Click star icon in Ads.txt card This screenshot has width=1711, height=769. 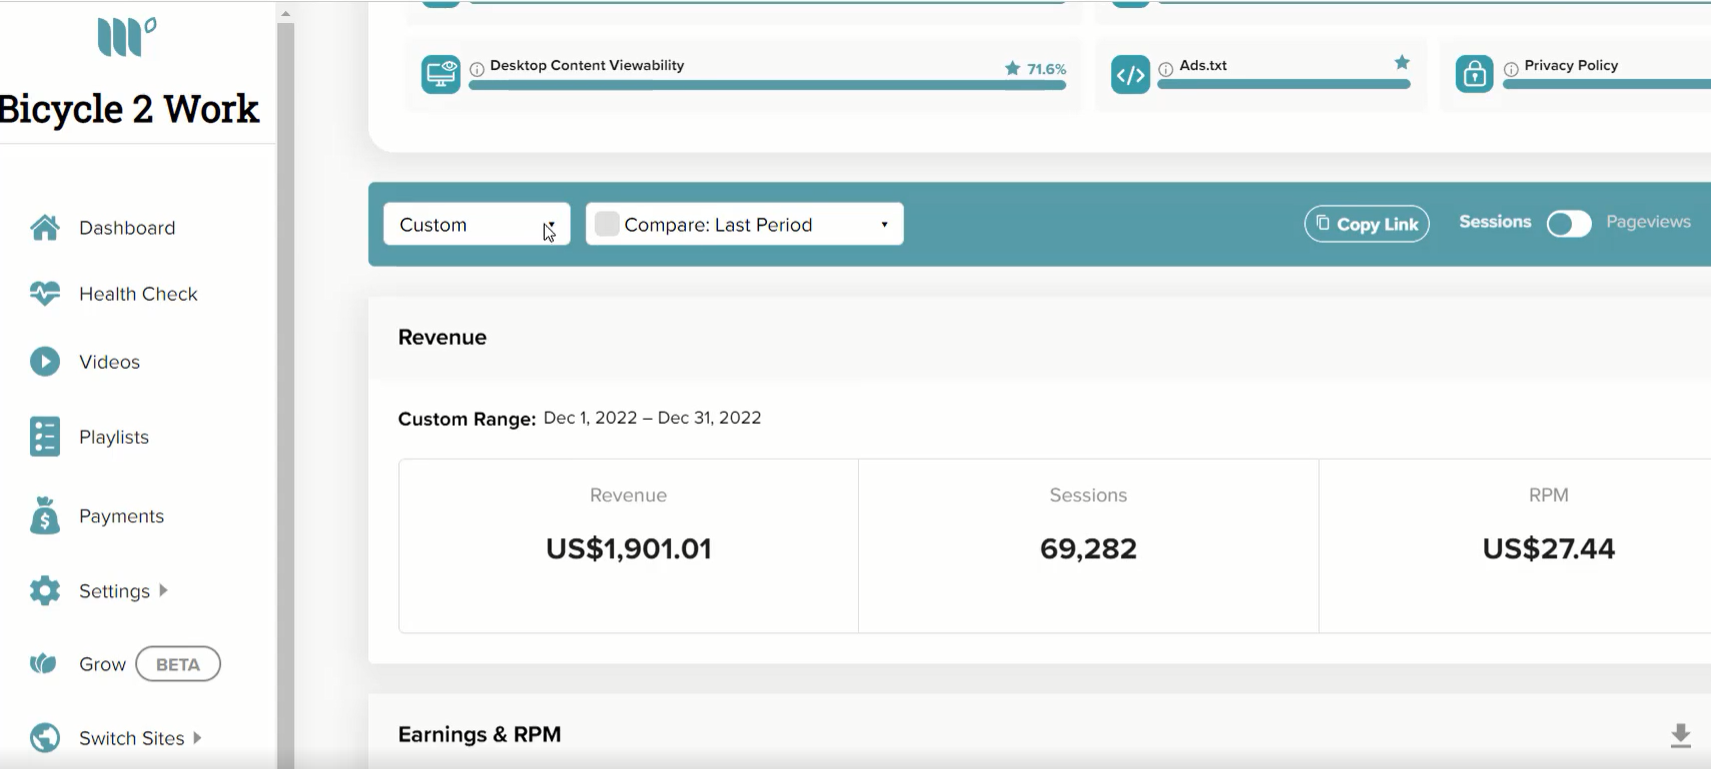[x=1402, y=62]
